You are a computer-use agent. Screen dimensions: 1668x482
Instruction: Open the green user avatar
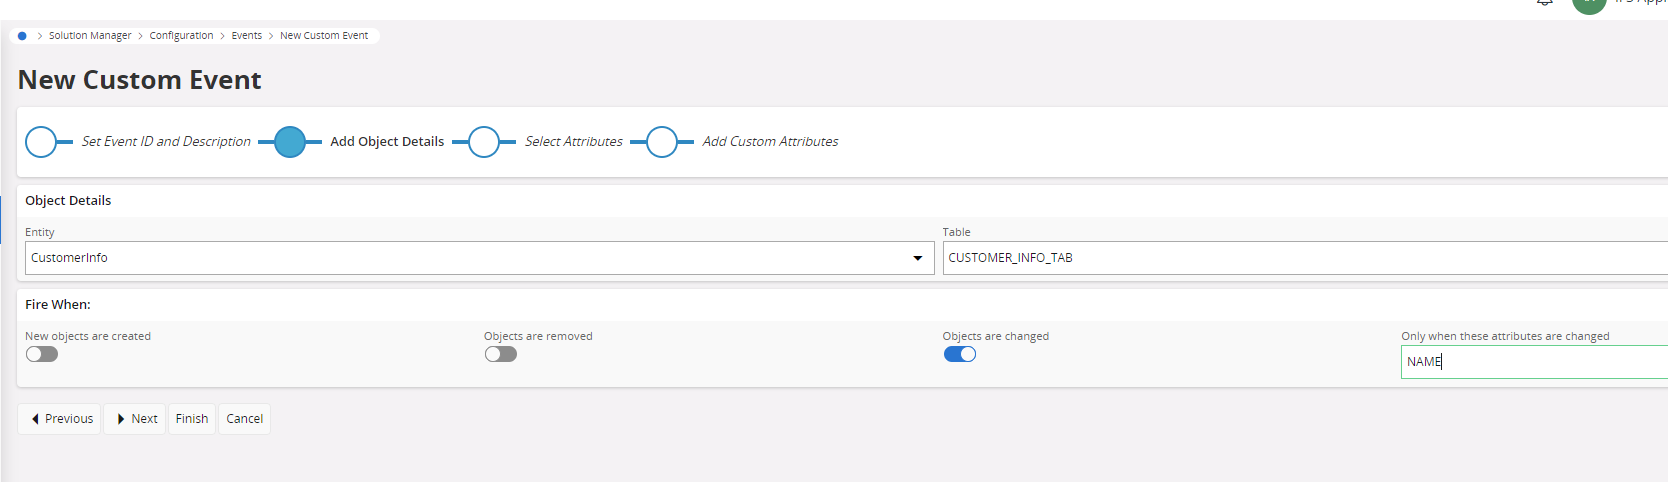pos(1588,4)
